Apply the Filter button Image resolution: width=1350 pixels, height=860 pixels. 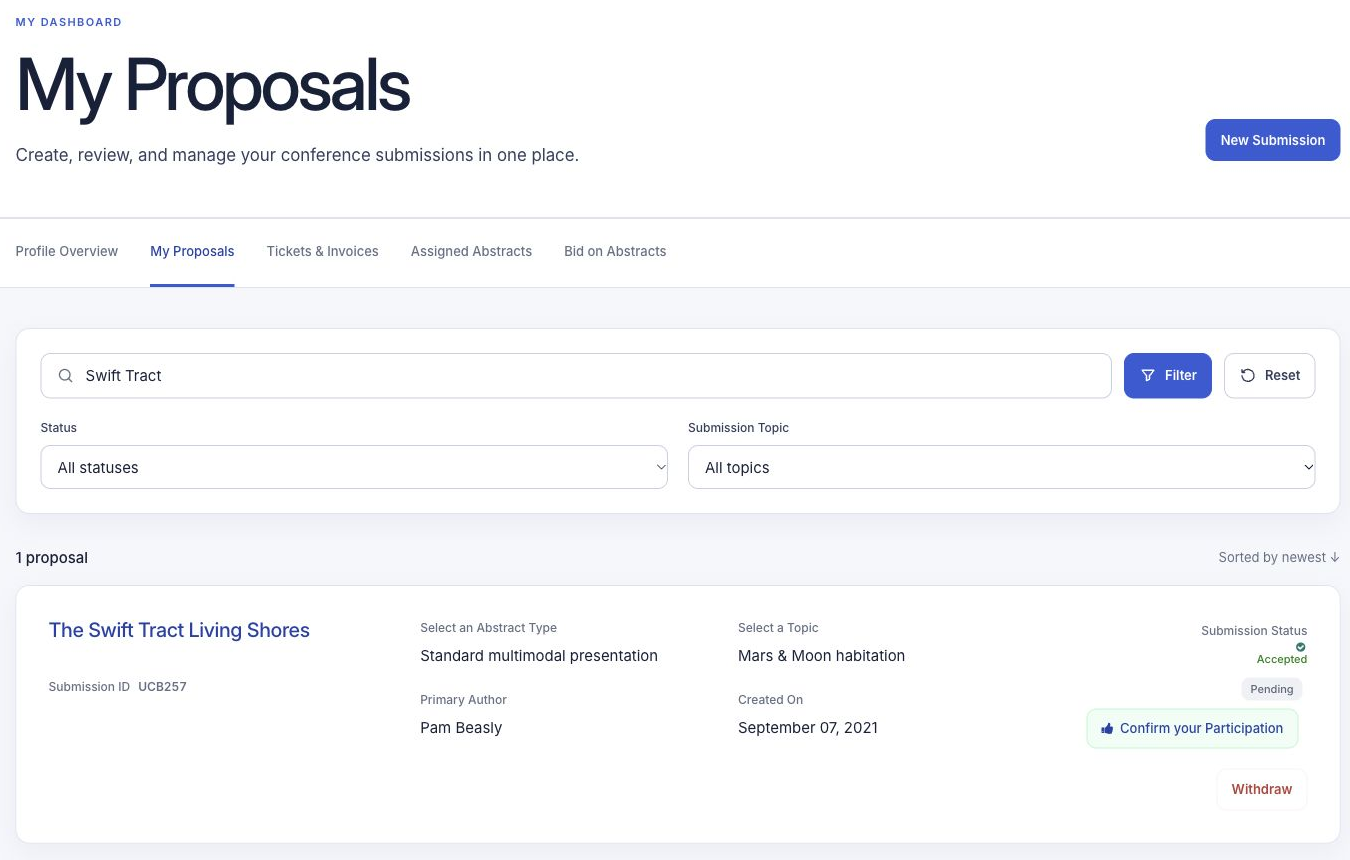click(1168, 376)
